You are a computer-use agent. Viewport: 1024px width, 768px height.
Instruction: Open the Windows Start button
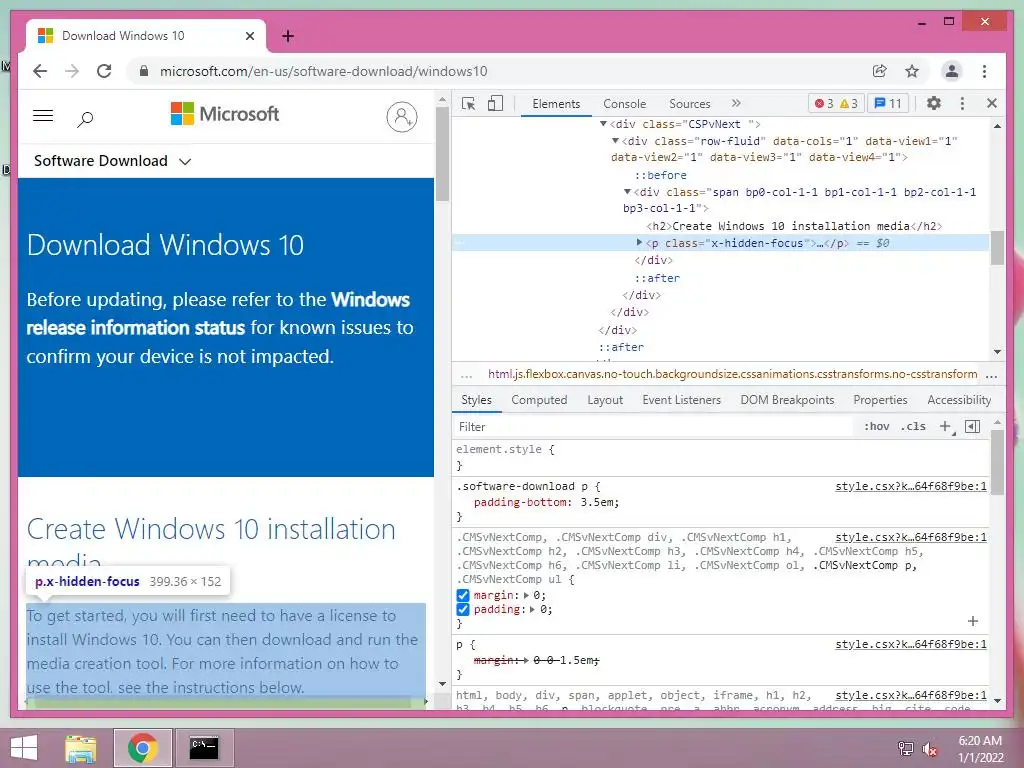[x=24, y=748]
